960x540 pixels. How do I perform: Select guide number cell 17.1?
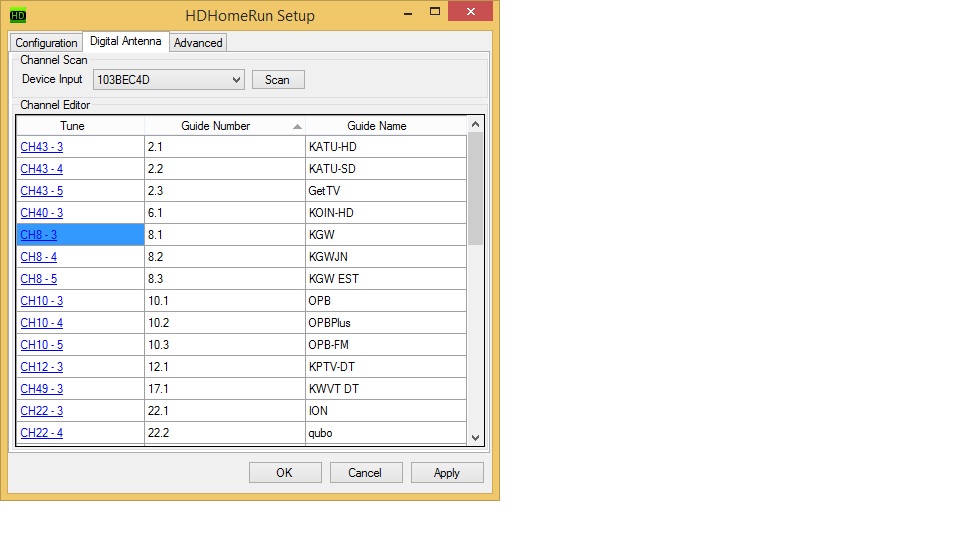tap(225, 389)
